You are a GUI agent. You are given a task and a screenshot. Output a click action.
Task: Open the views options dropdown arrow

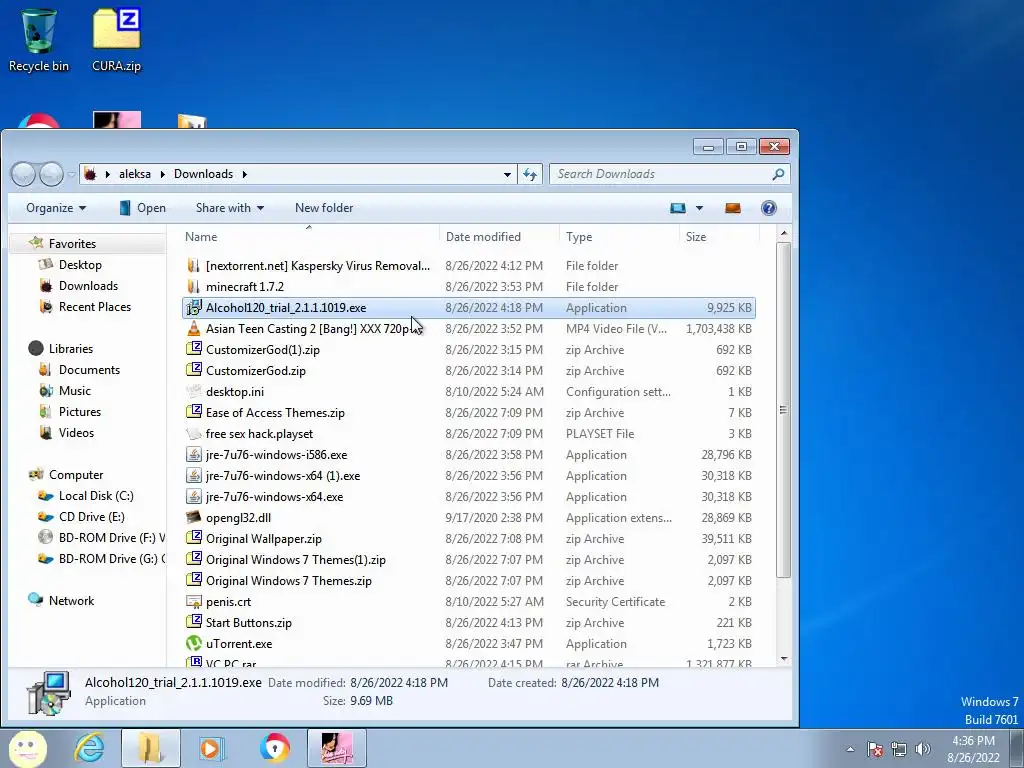pyautogui.click(x=699, y=208)
